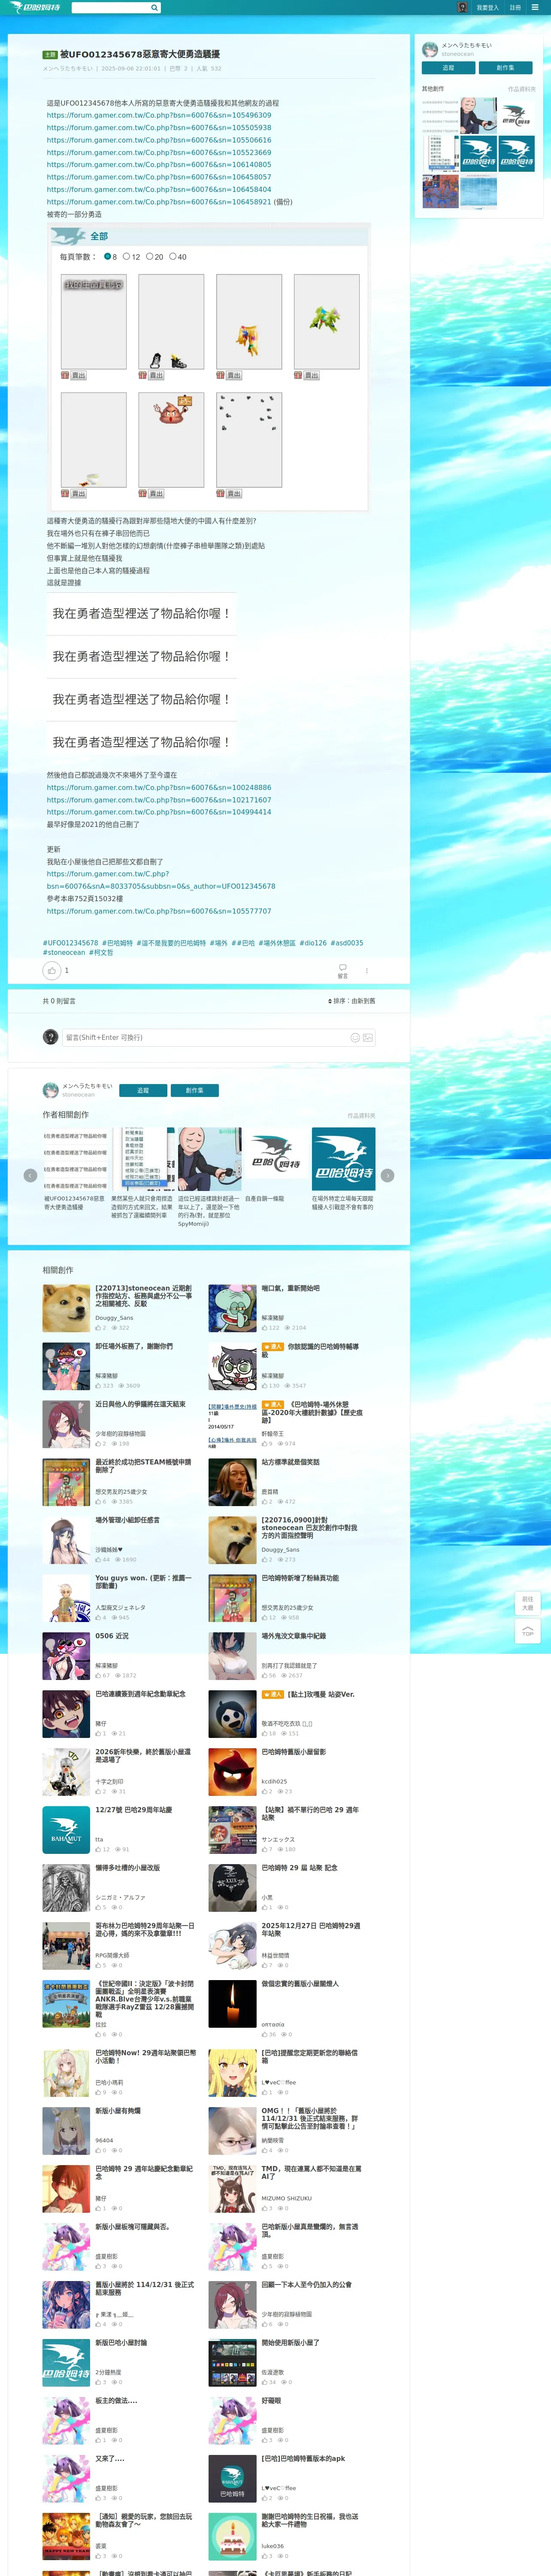Open related post 場外管理小組卸任感言
Screen dimensions: 551x2576
coord(127,1520)
